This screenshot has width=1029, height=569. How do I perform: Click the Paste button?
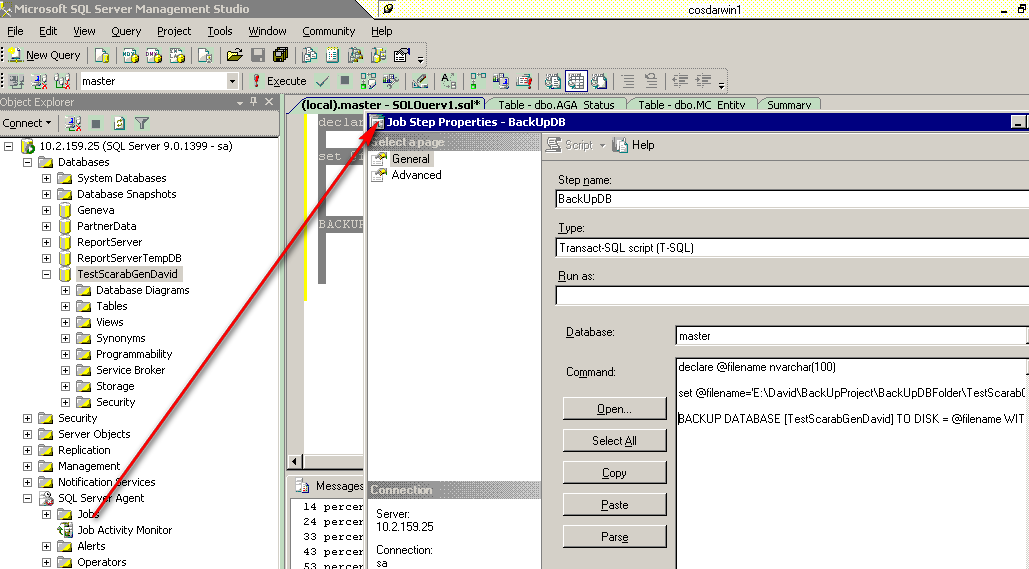pyautogui.click(x=614, y=505)
